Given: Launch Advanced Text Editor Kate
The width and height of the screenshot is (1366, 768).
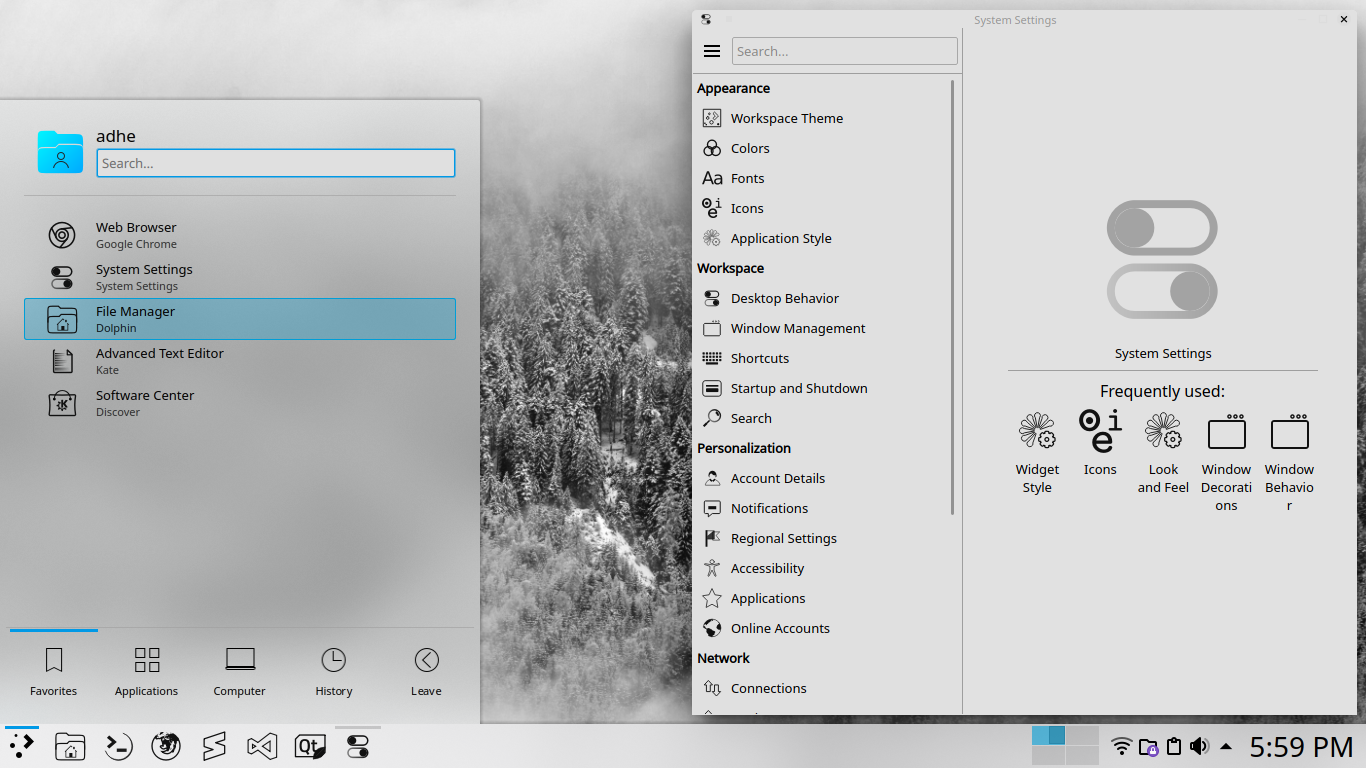Looking at the screenshot, I should pyautogui.click(x=240, y=361).
